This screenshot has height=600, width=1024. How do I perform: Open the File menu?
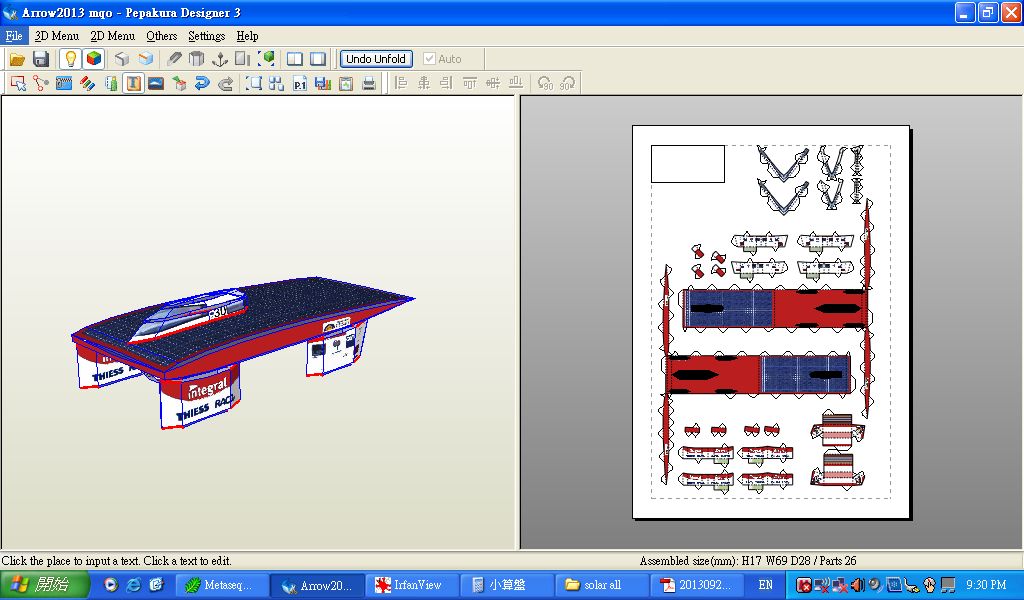[14, 36]
